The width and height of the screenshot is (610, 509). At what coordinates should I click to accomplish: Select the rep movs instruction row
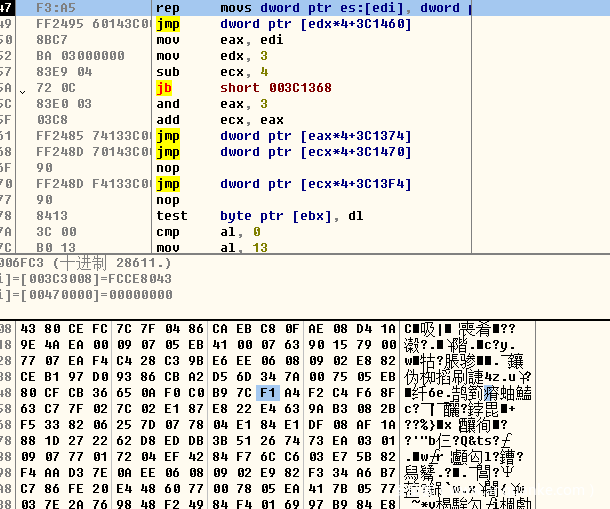click(x=300, y=8)
